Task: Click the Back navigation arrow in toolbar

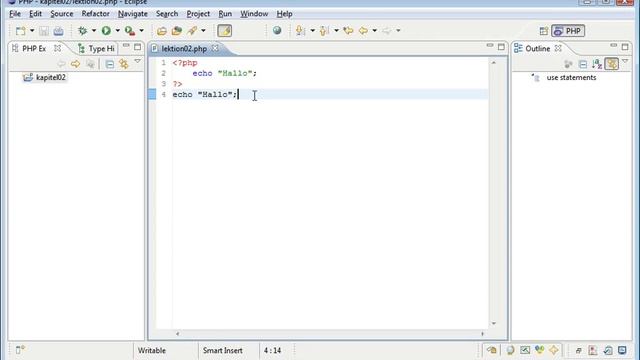Action: click(363, 31)
